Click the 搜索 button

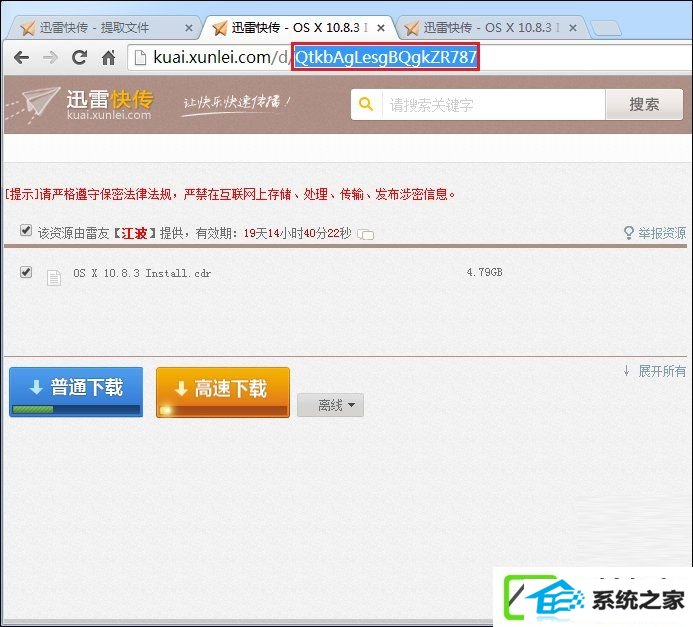pyautogui.click(x=644, y=105)
